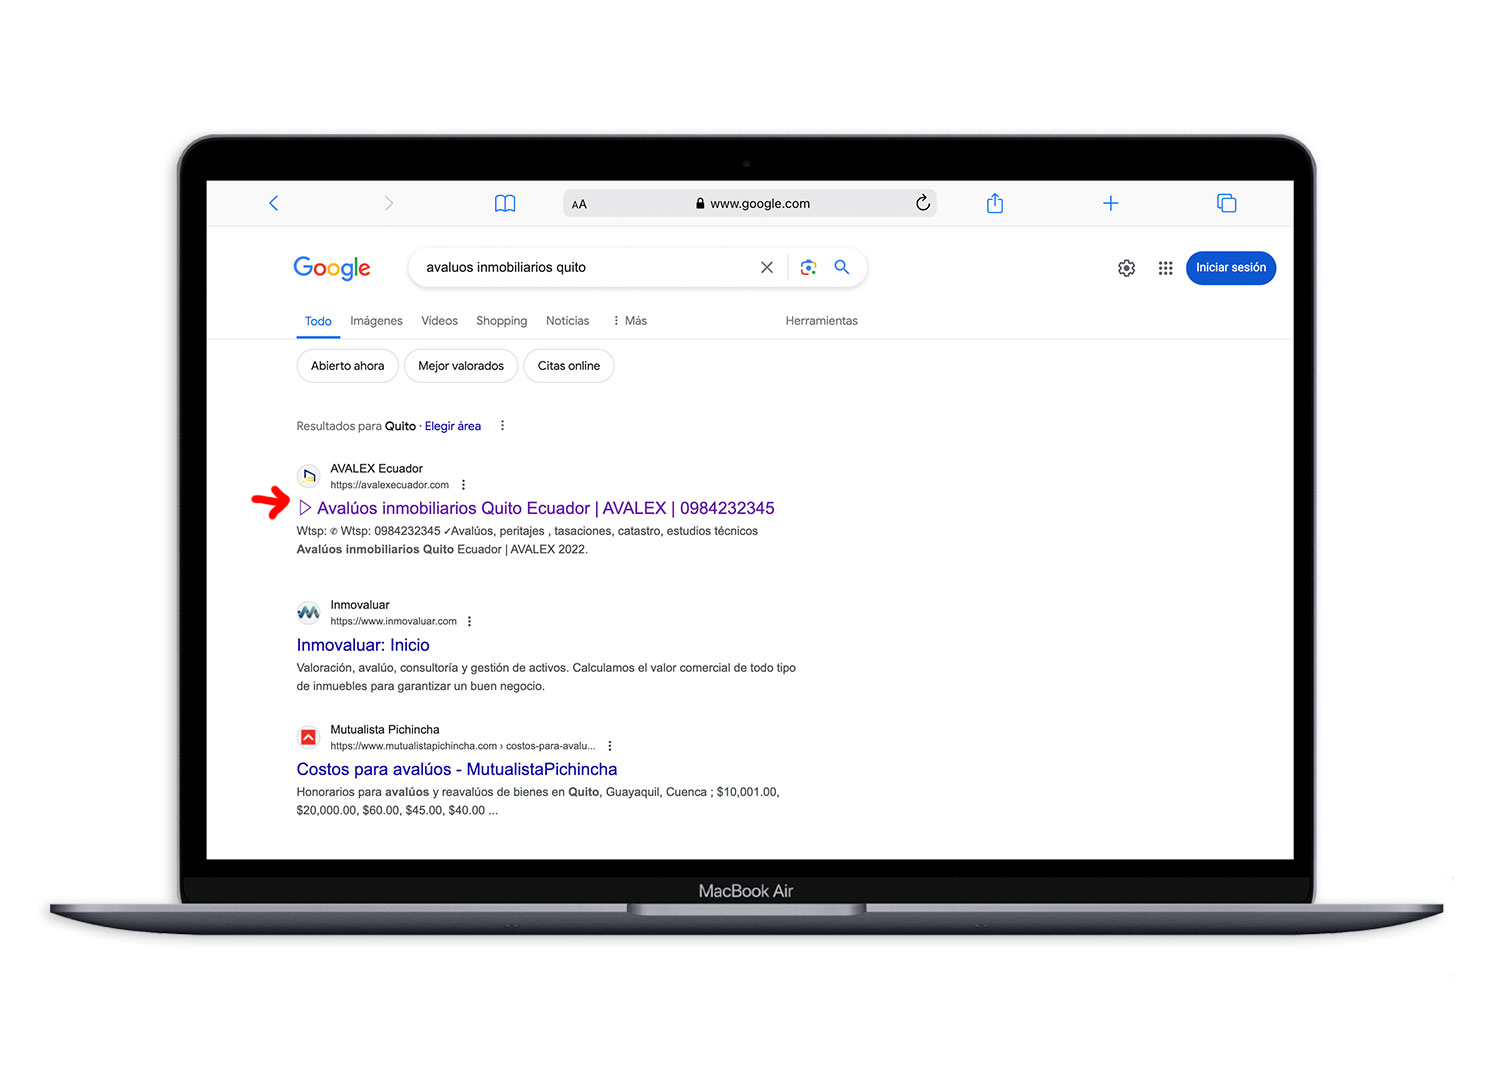Screen dimensions: 1500x1083
Task: Toggle the Mejor valorados filter chip
Action: click(461, 366)
